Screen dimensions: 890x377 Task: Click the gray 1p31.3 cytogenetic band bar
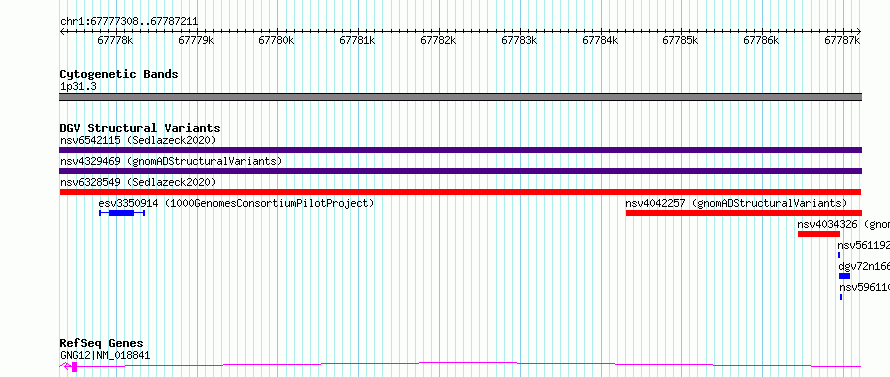point(460,97)
